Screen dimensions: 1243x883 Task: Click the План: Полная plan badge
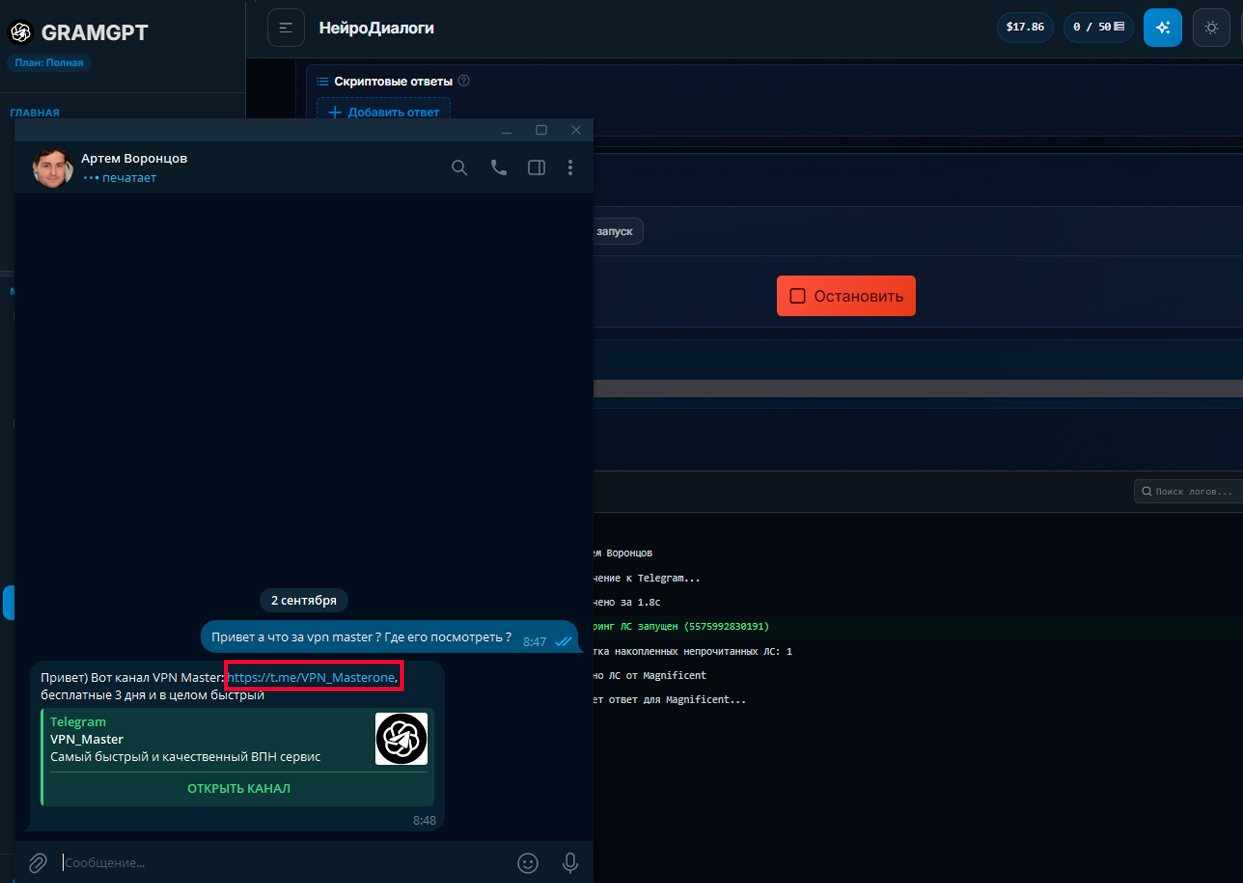click(49, 63)
